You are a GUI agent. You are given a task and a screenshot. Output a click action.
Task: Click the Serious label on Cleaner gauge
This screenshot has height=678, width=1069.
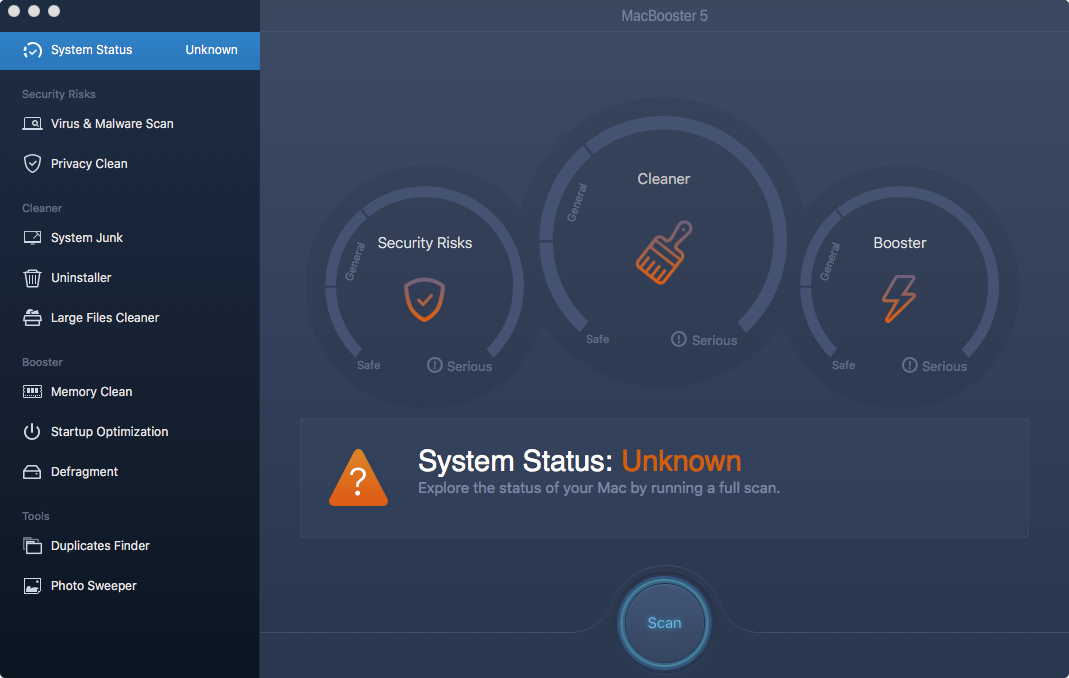coord(714,340)
